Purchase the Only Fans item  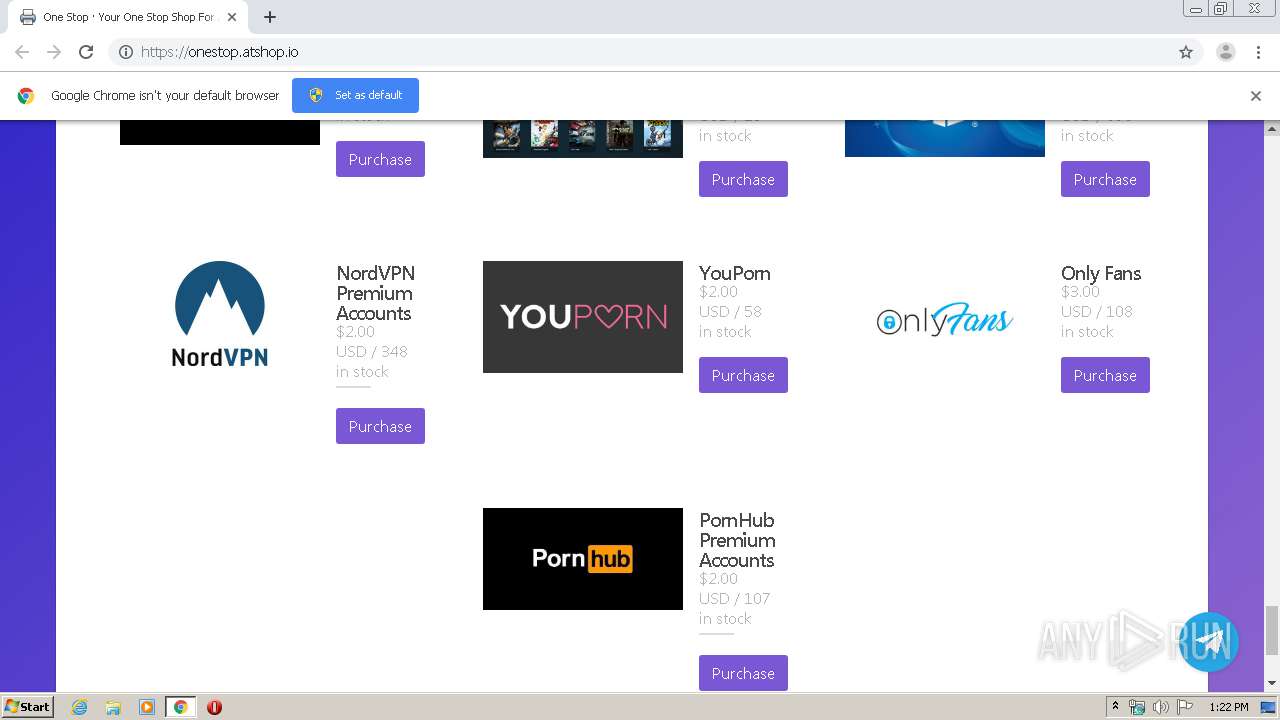tap(1105, 375)
